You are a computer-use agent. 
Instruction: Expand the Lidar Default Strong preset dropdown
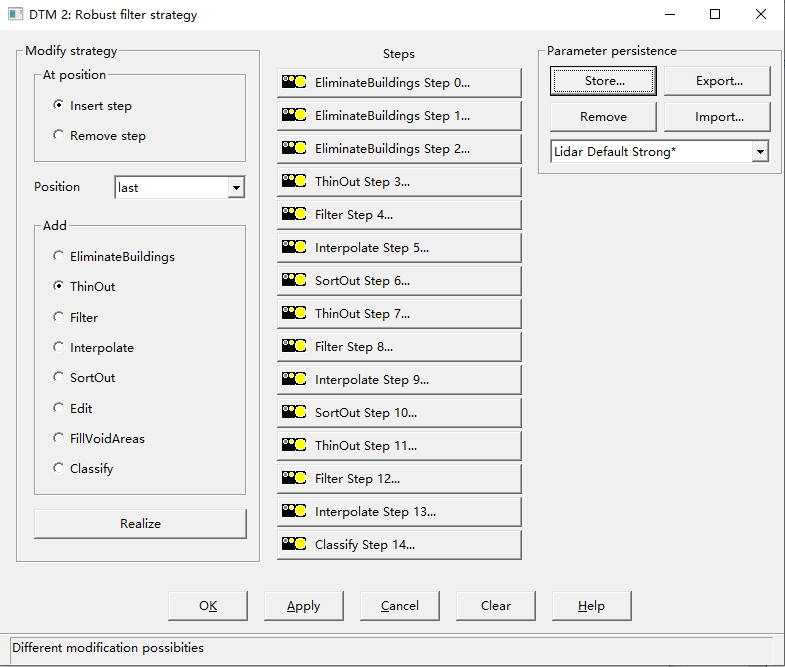(760, 152)
